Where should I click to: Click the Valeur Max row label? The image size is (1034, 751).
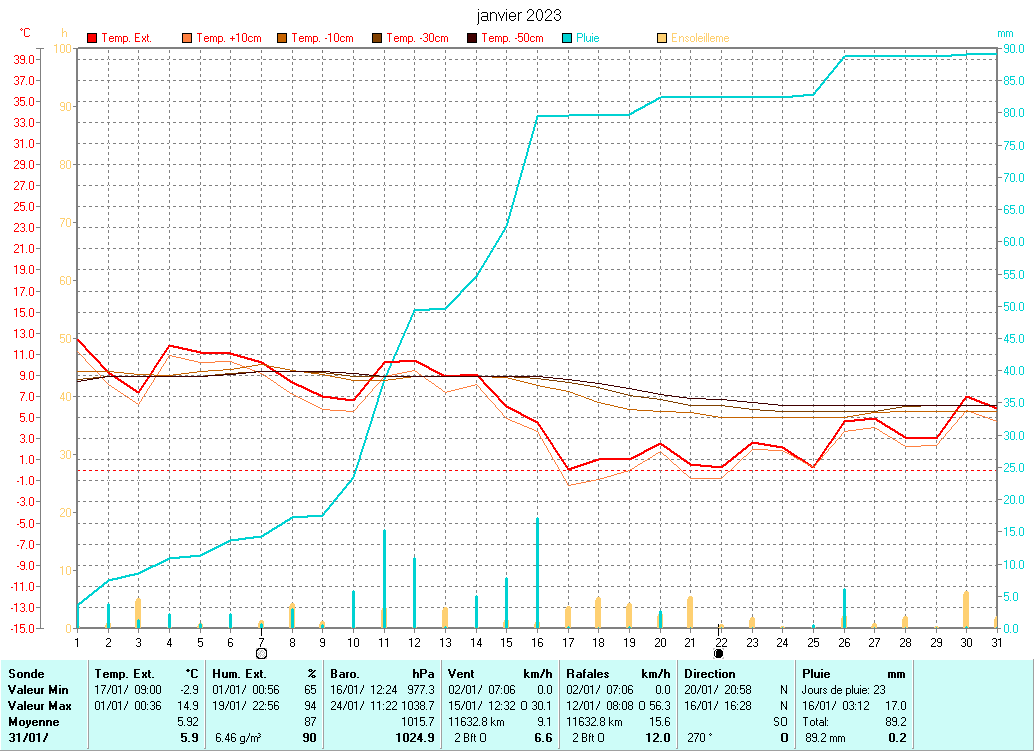tap(39, 705)
